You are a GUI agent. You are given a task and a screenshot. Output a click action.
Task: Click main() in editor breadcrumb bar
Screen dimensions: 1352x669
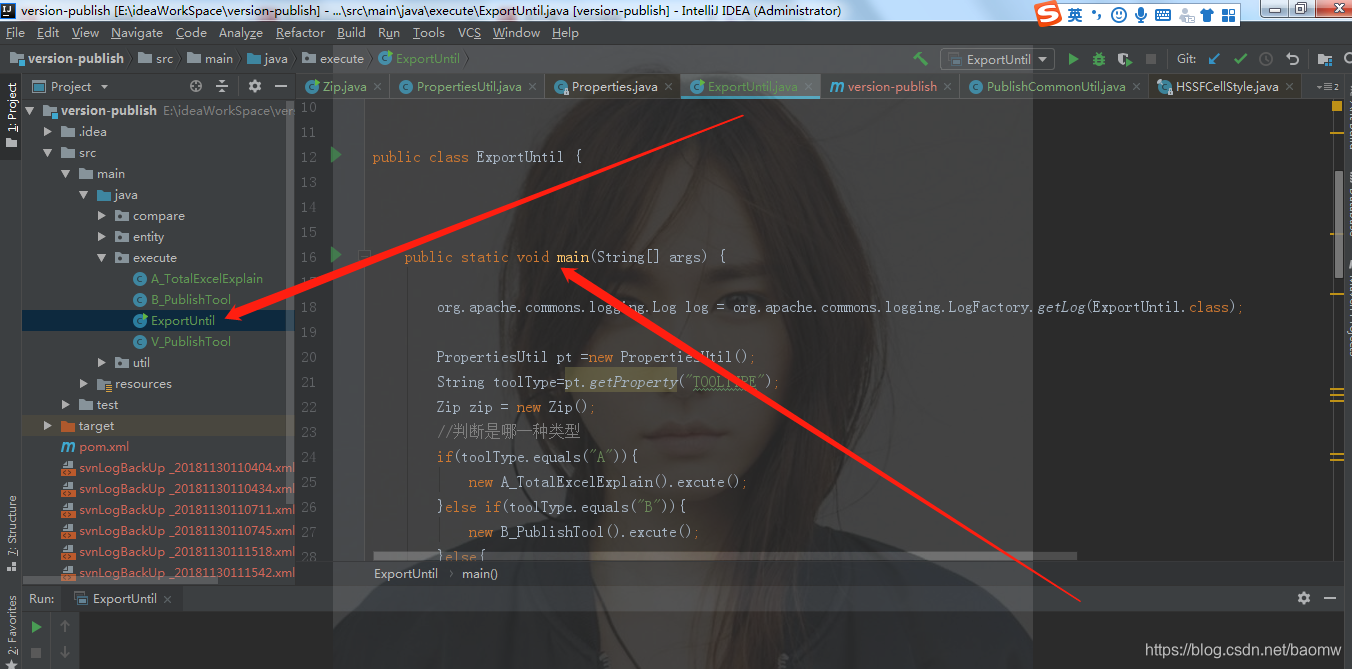[480, 573]
